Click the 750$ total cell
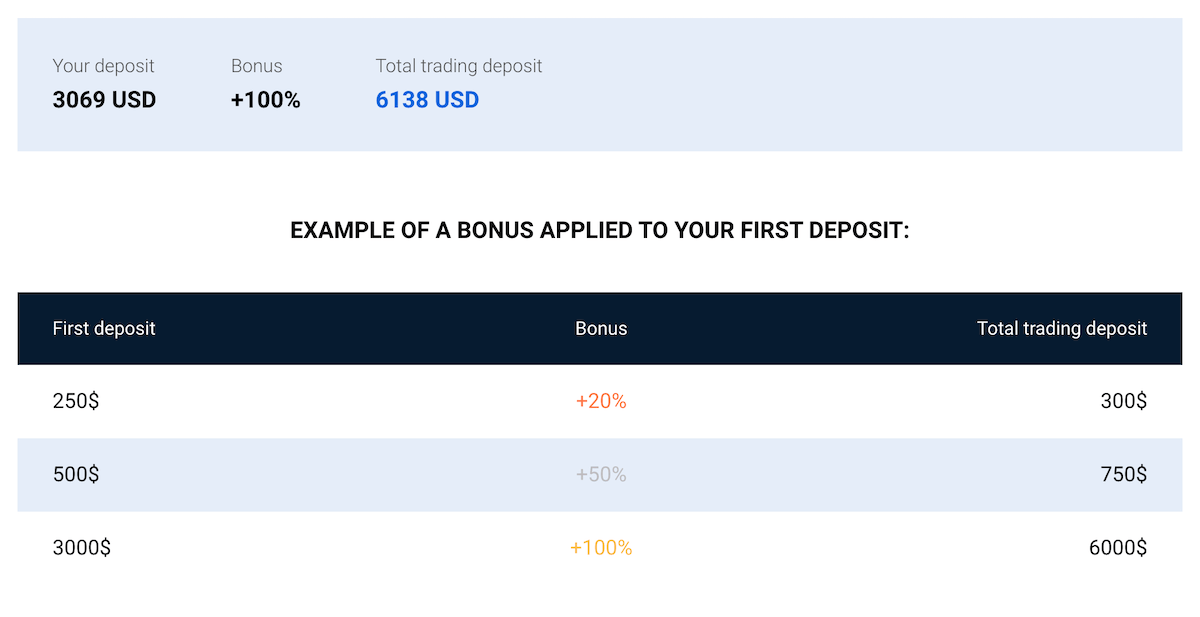This screenshot has width=1200, height=617. pyautogui.click(x=1124, y=474)
